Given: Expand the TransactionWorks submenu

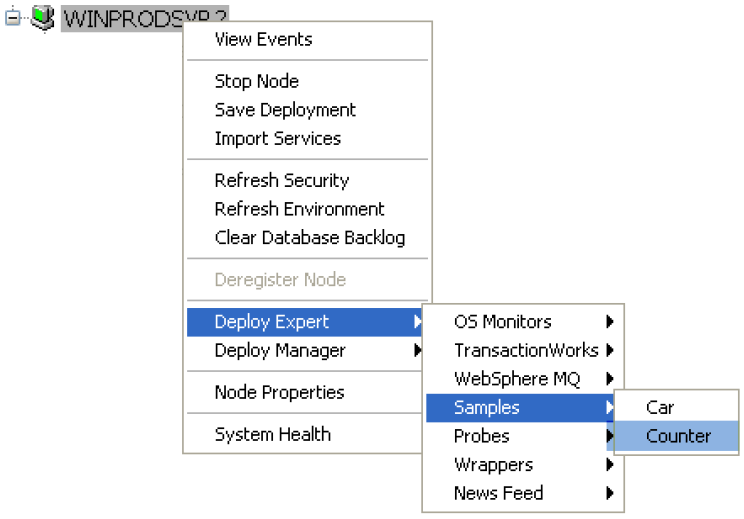Looking at the screenshot, I should [x=523, y=351].
